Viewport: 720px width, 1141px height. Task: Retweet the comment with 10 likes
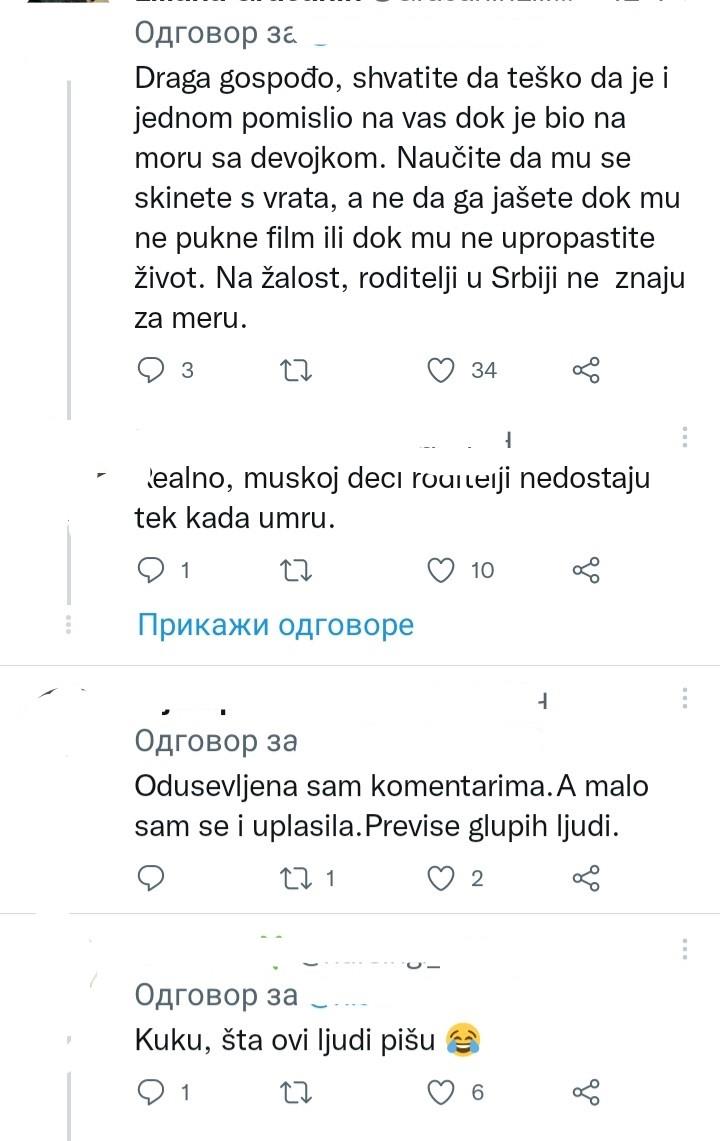click(x=294, y=570)
